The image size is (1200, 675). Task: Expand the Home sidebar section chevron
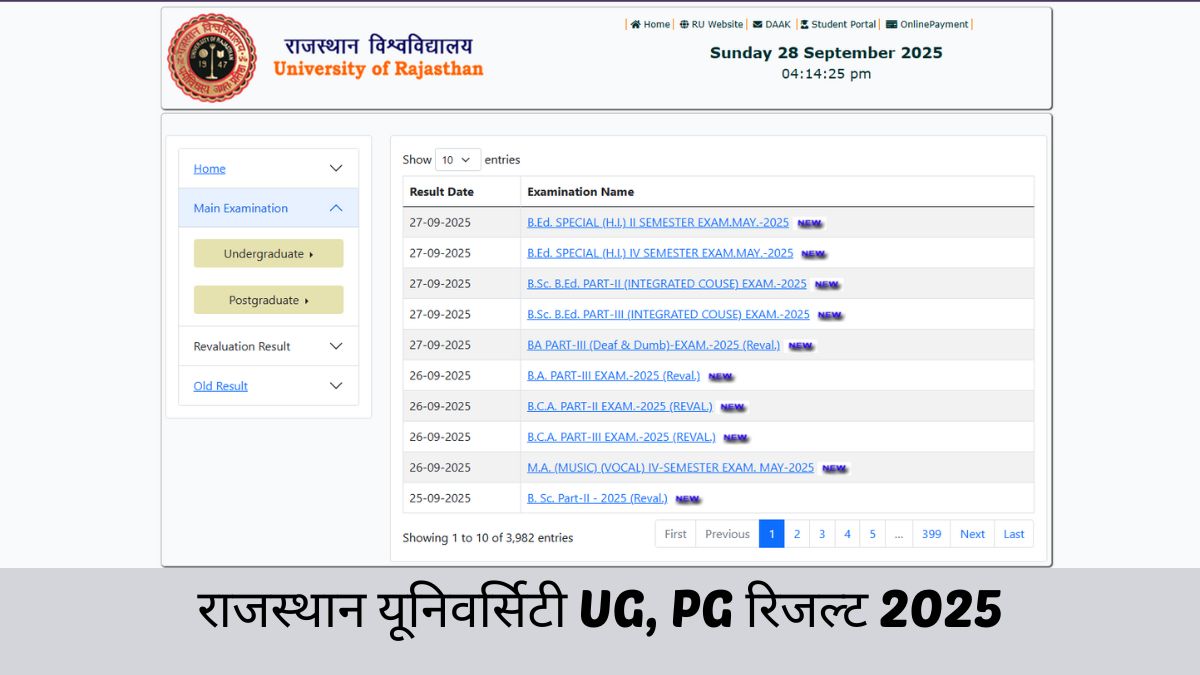(336, 168)
